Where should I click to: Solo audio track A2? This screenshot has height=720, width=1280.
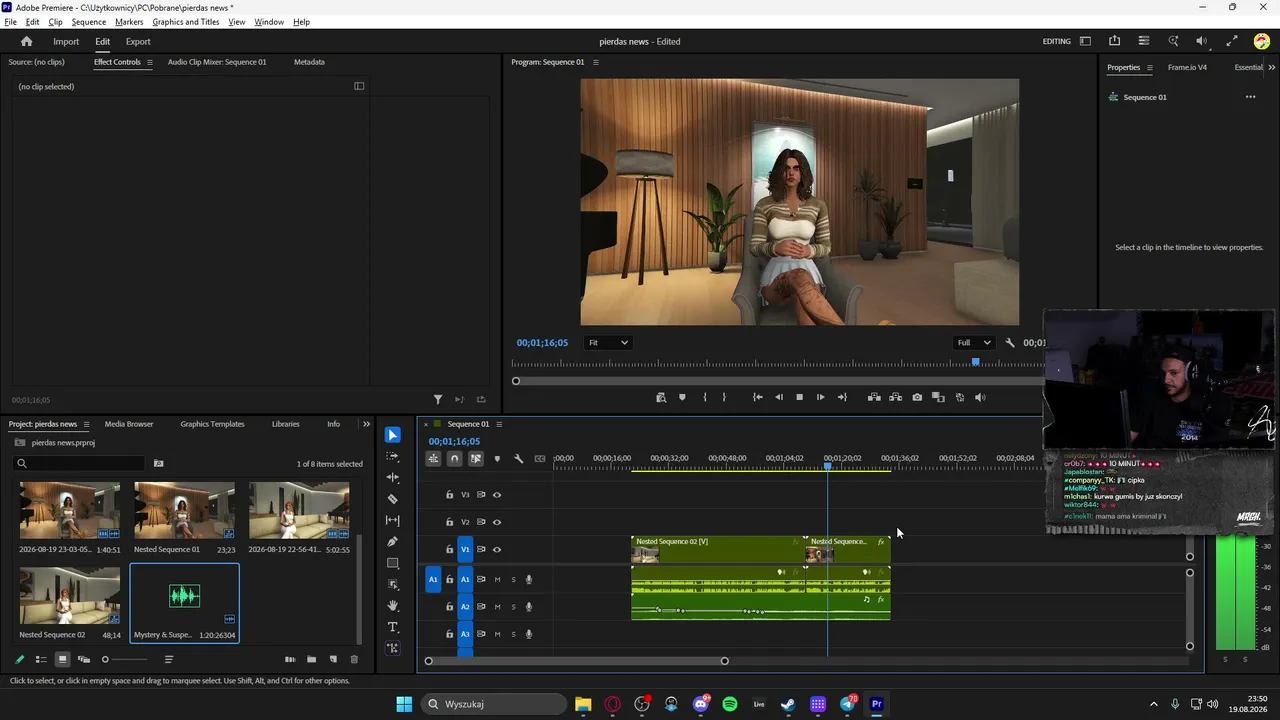514,607
